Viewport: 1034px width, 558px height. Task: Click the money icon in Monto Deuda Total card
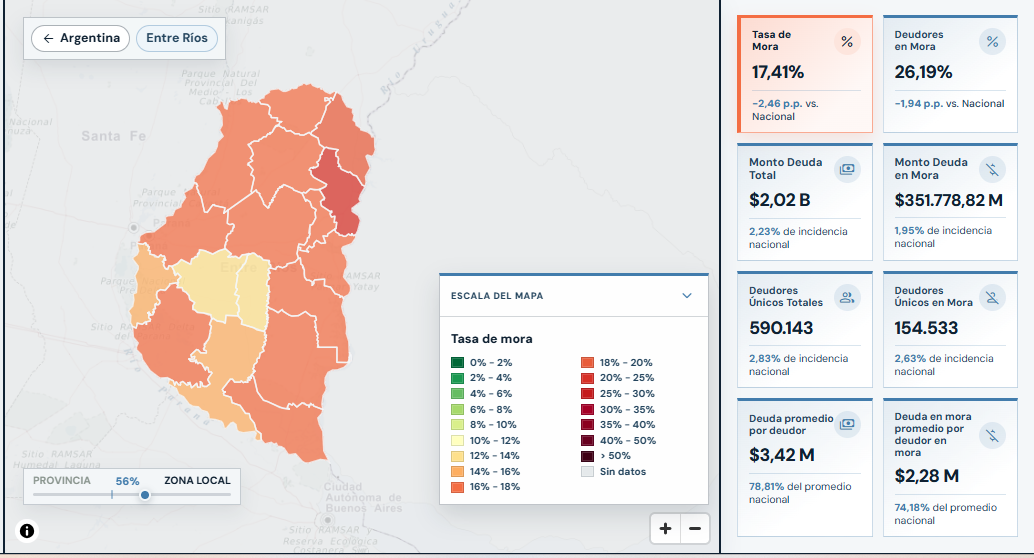tap(847, 170)
